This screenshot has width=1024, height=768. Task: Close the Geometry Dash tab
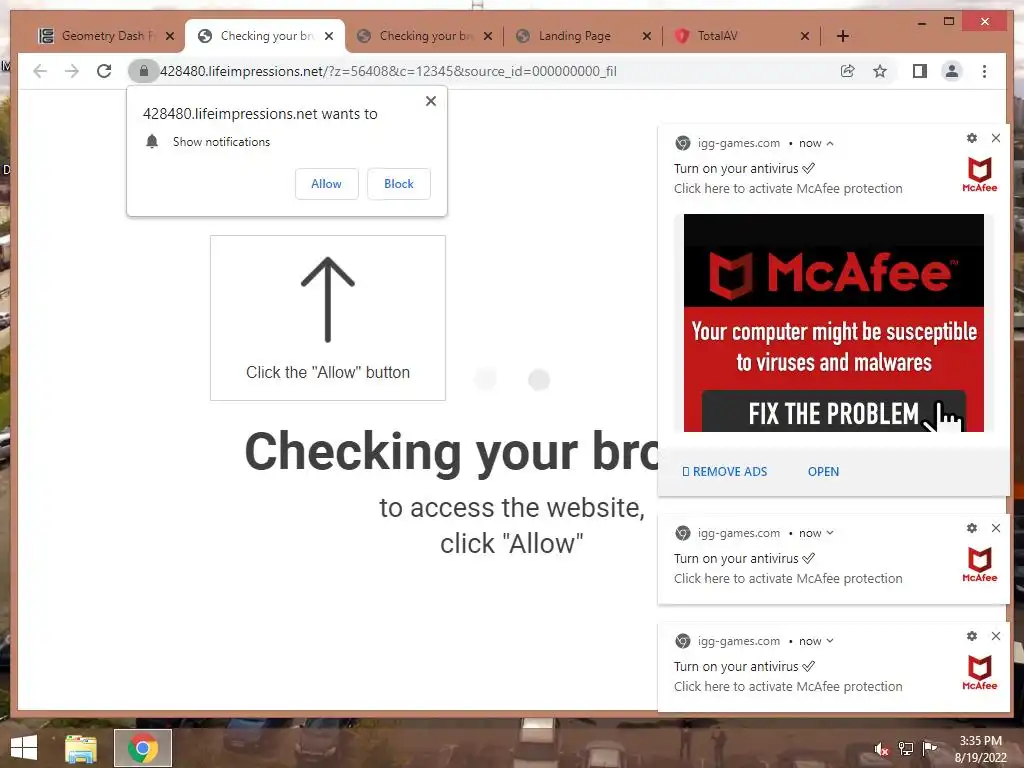170,36
